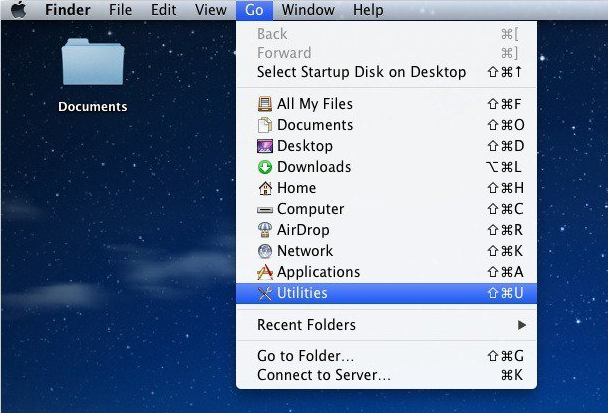Click the Home house icon
Viewport: 608px width, 413px height.
tap(265, 188)
